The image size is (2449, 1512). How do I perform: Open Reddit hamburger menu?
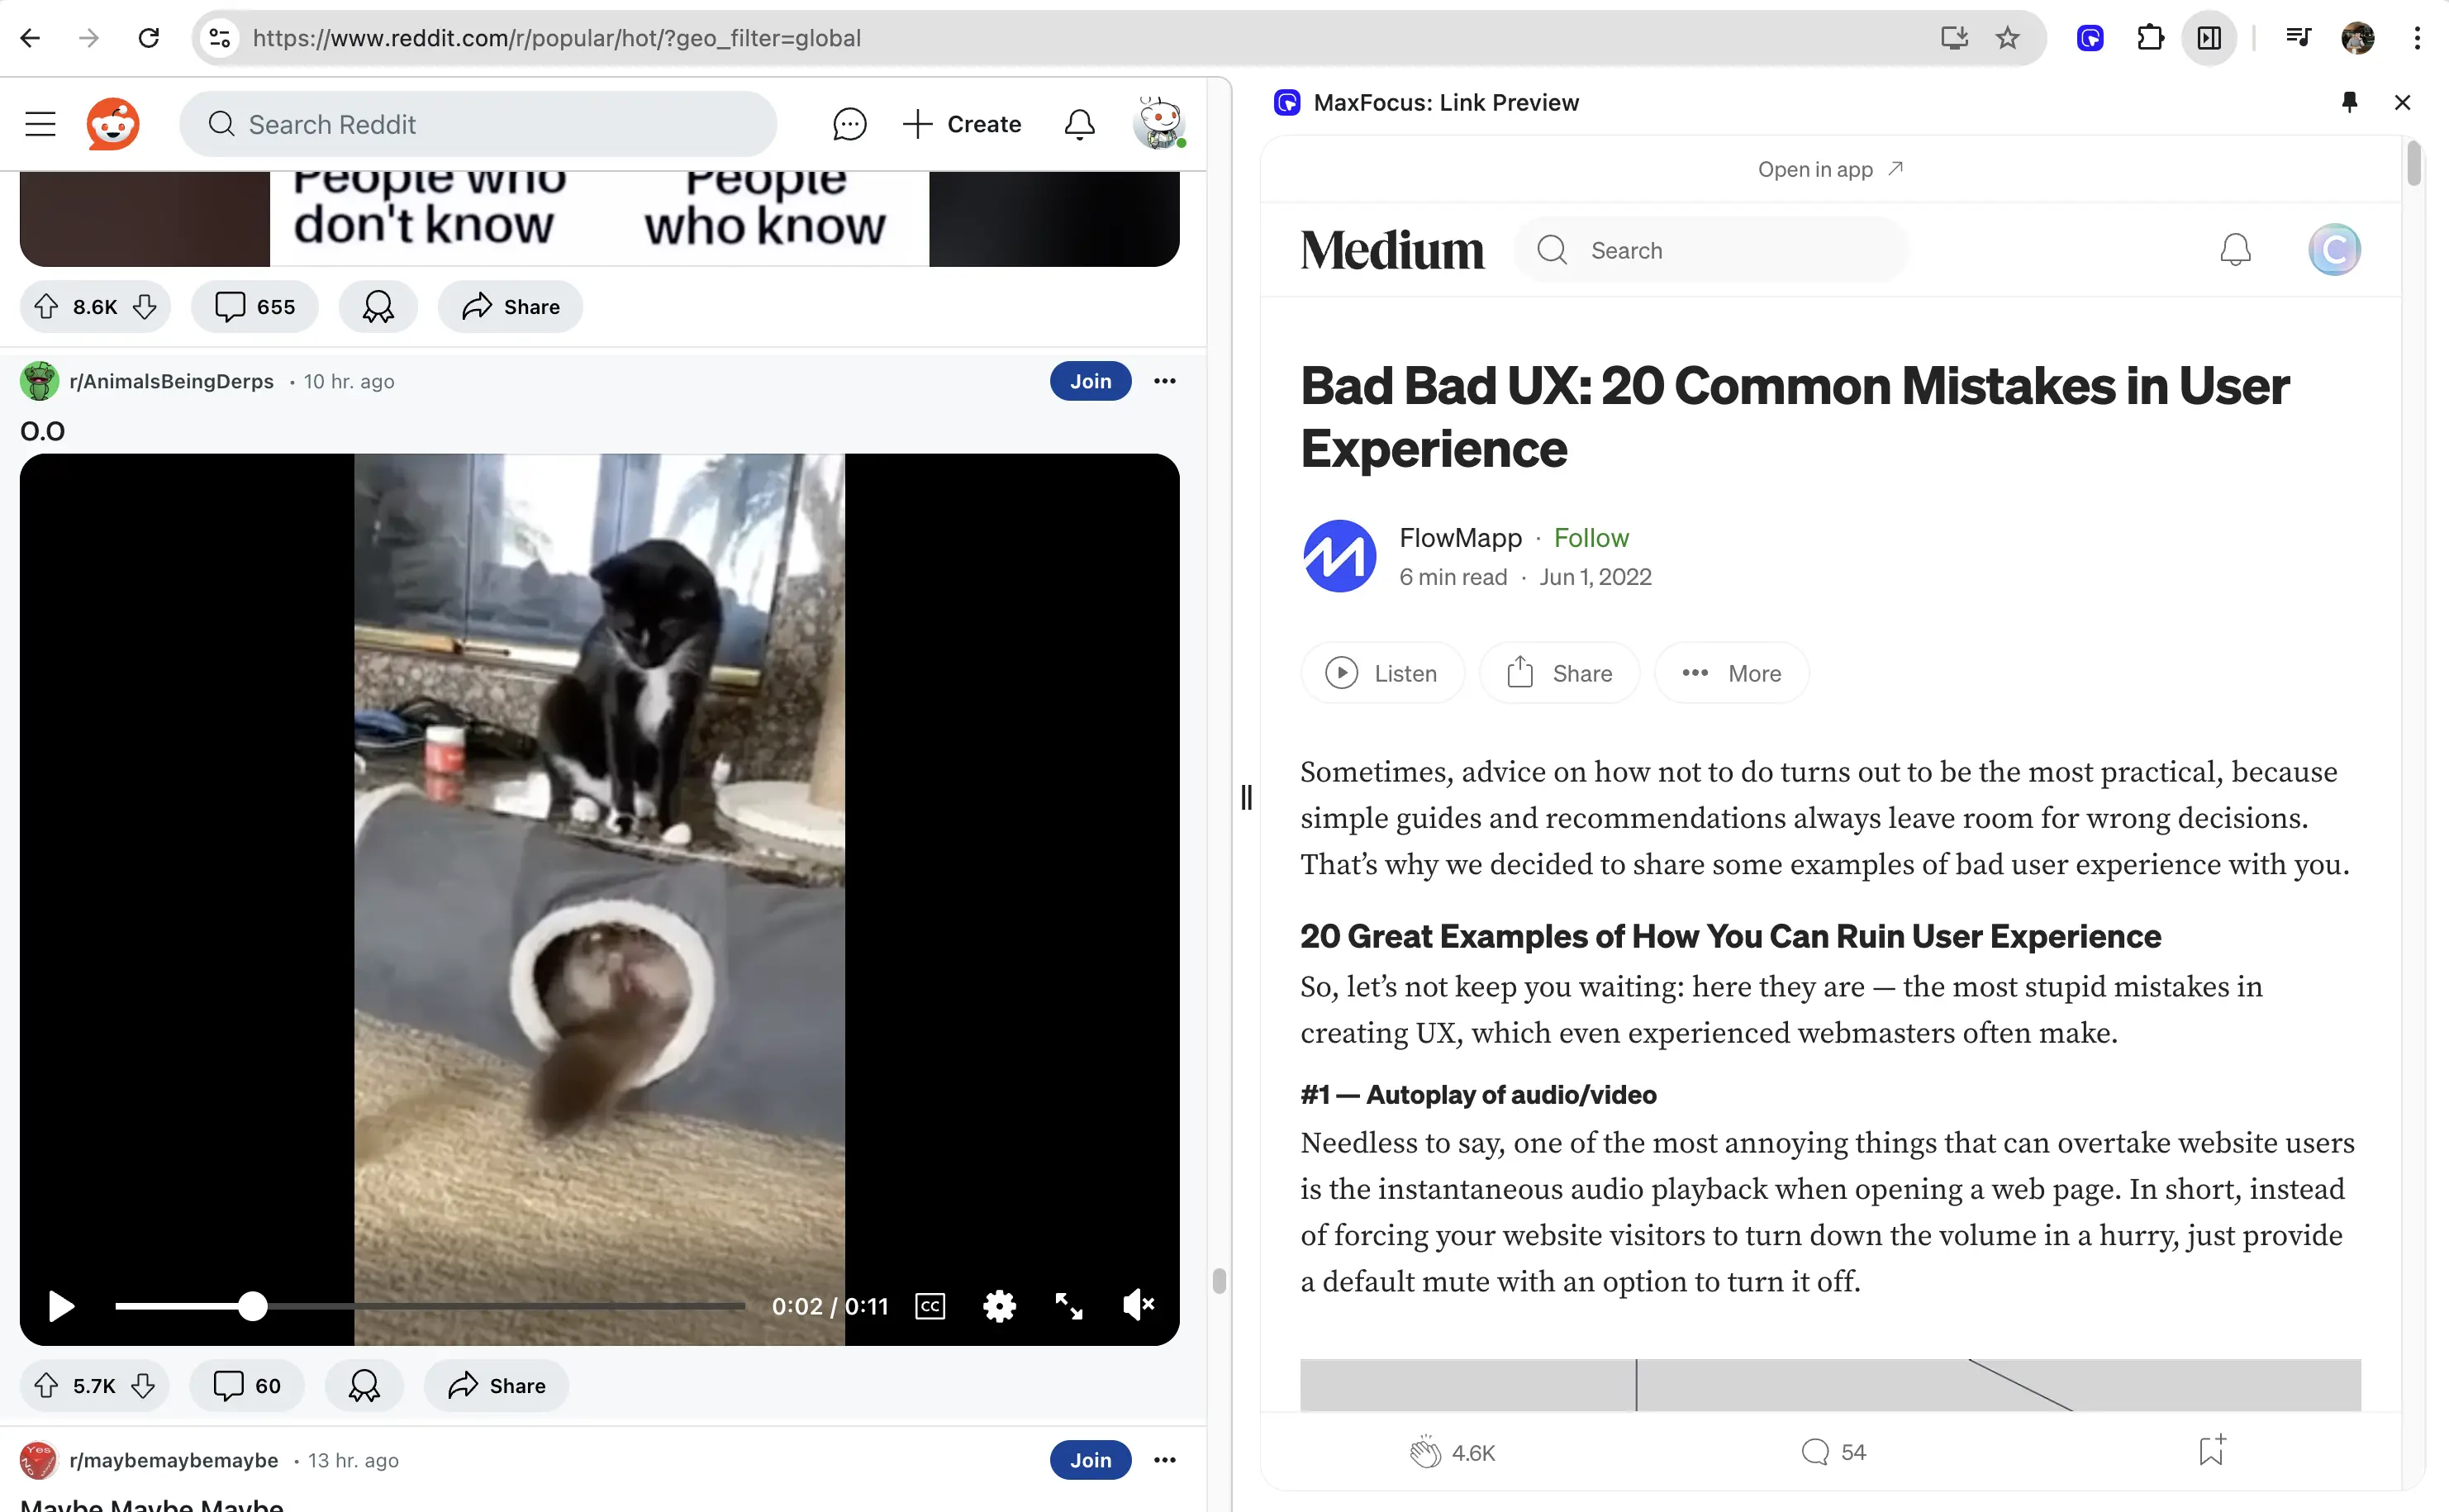40,124
